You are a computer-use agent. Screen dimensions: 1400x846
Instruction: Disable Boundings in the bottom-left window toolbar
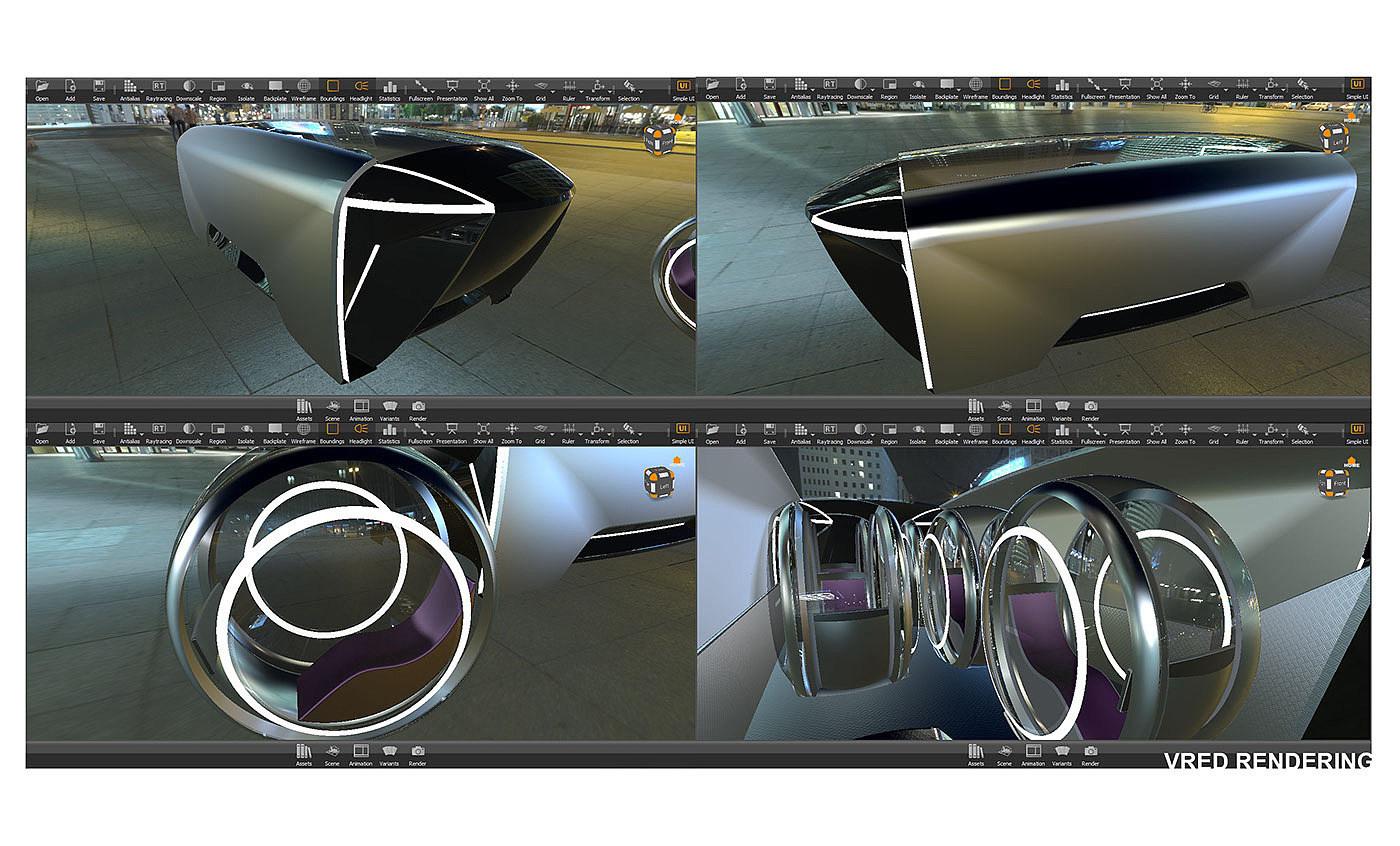[333, 431]
